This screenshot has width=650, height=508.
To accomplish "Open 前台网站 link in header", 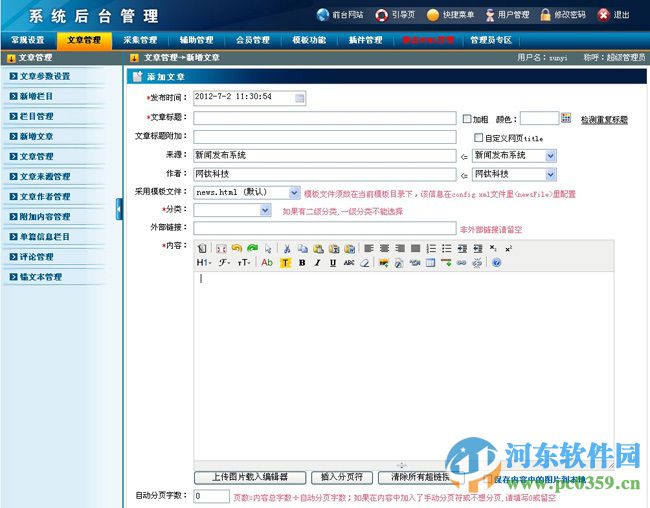I will pyautogui.click(x=340, y=15).
